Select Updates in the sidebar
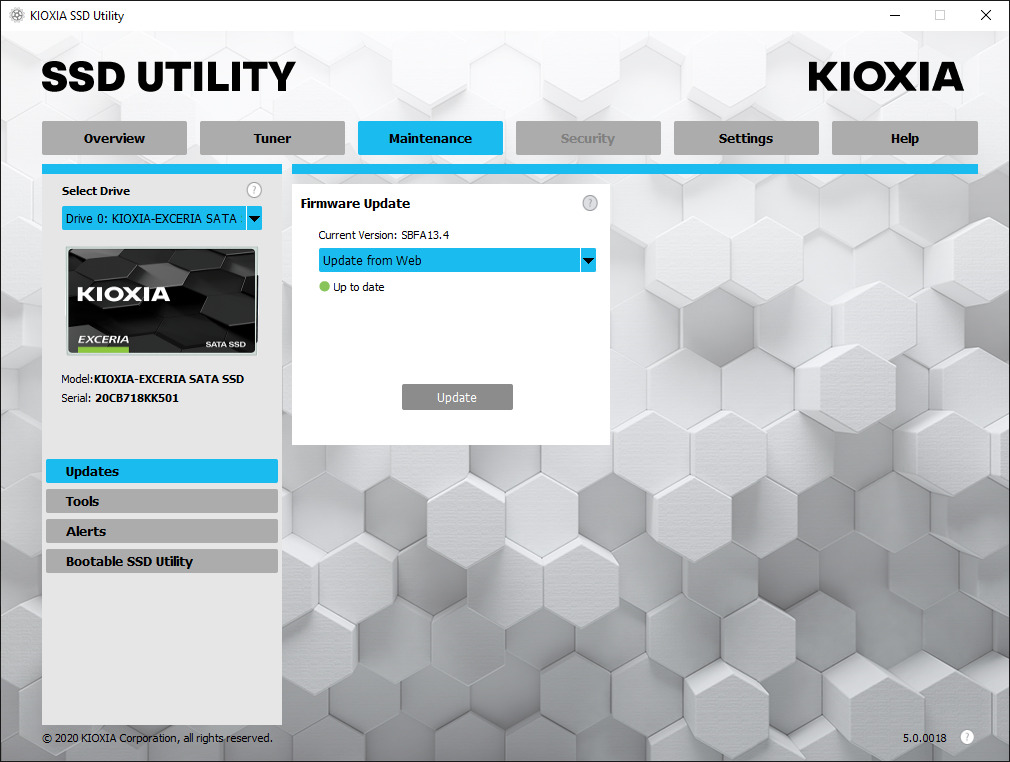Image resolution: width=1010 pixels, height=762 pixels. (161, 471)
